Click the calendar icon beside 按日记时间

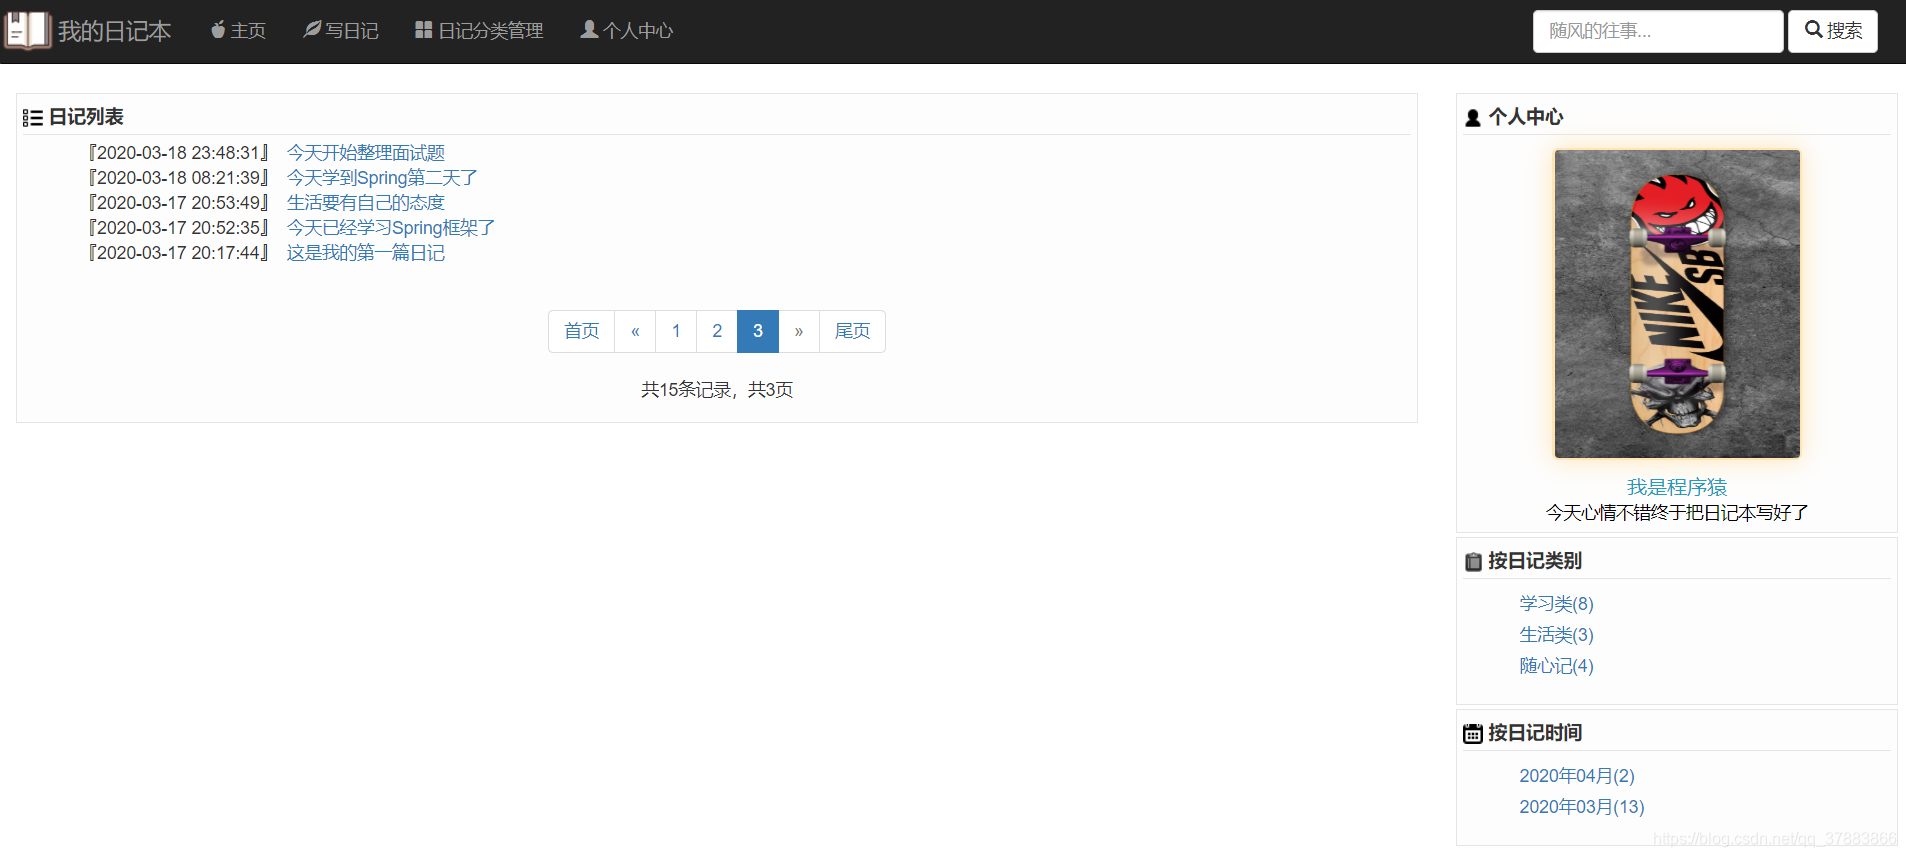(1473, 734)
